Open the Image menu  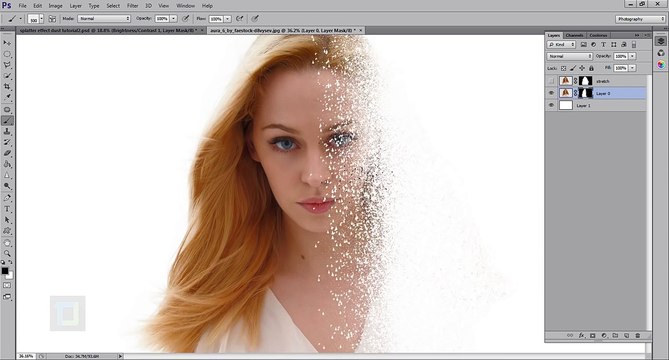pos(55,6)
